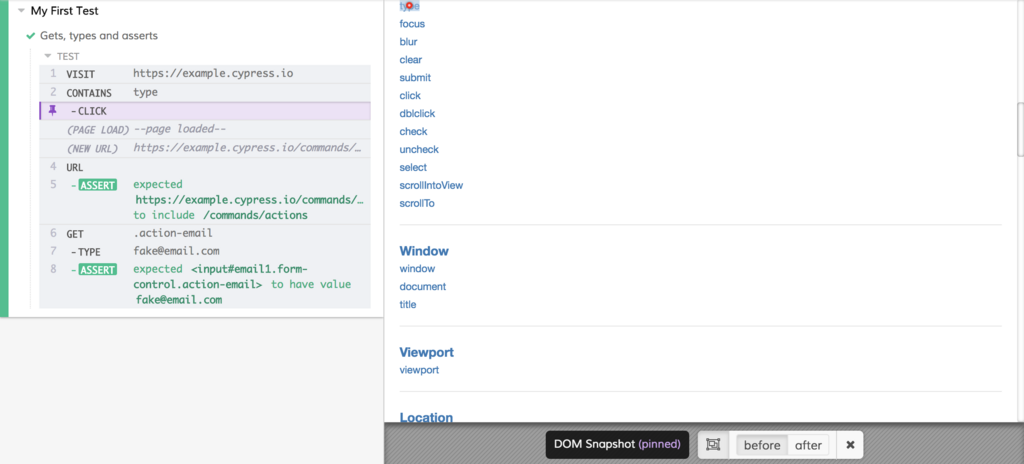Image resolution: width=1024 pixels, height=464 pixels.
Task: Click the Location section heading
Action: point(426,418)
